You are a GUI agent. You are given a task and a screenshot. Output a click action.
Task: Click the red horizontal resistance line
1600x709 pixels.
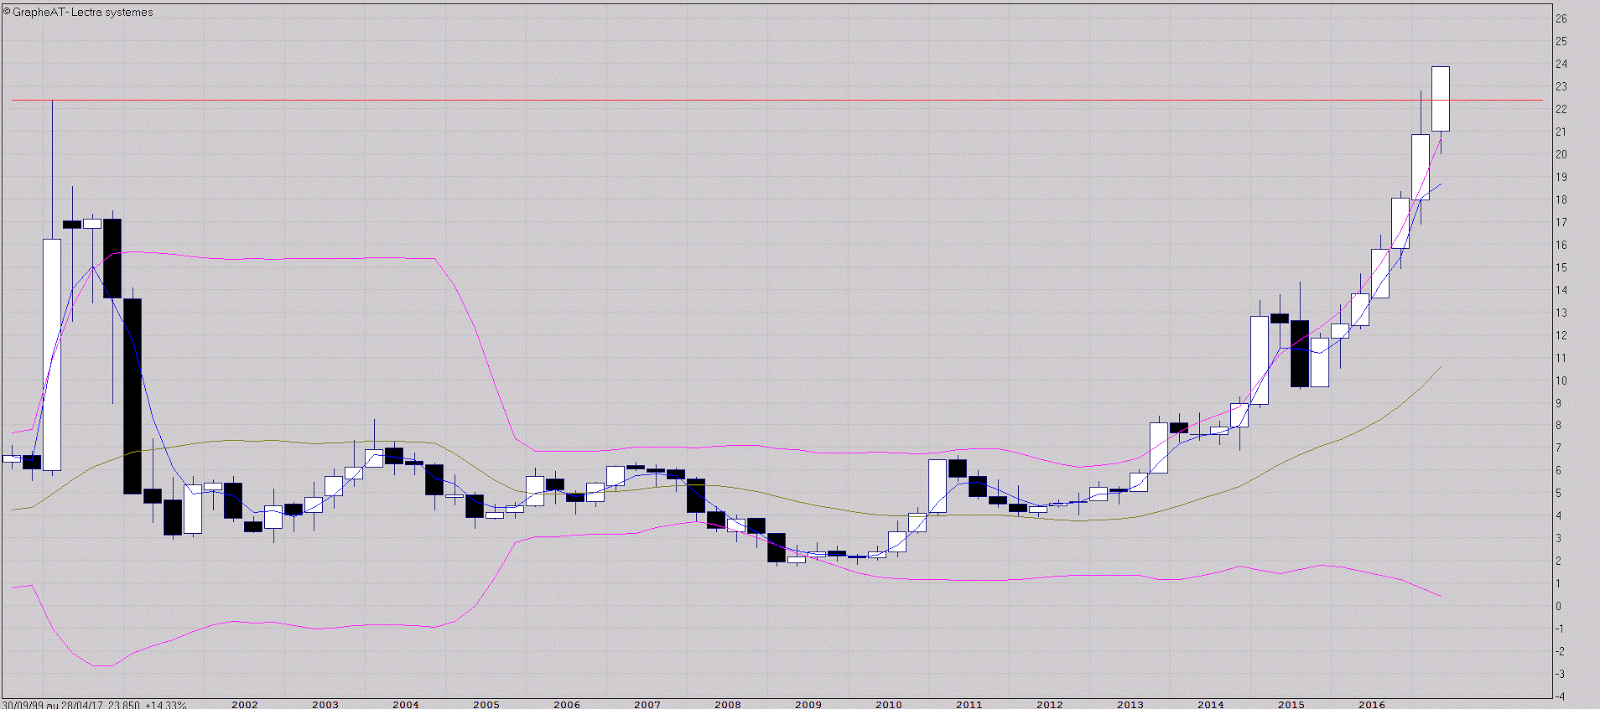[x=776, y=100]
